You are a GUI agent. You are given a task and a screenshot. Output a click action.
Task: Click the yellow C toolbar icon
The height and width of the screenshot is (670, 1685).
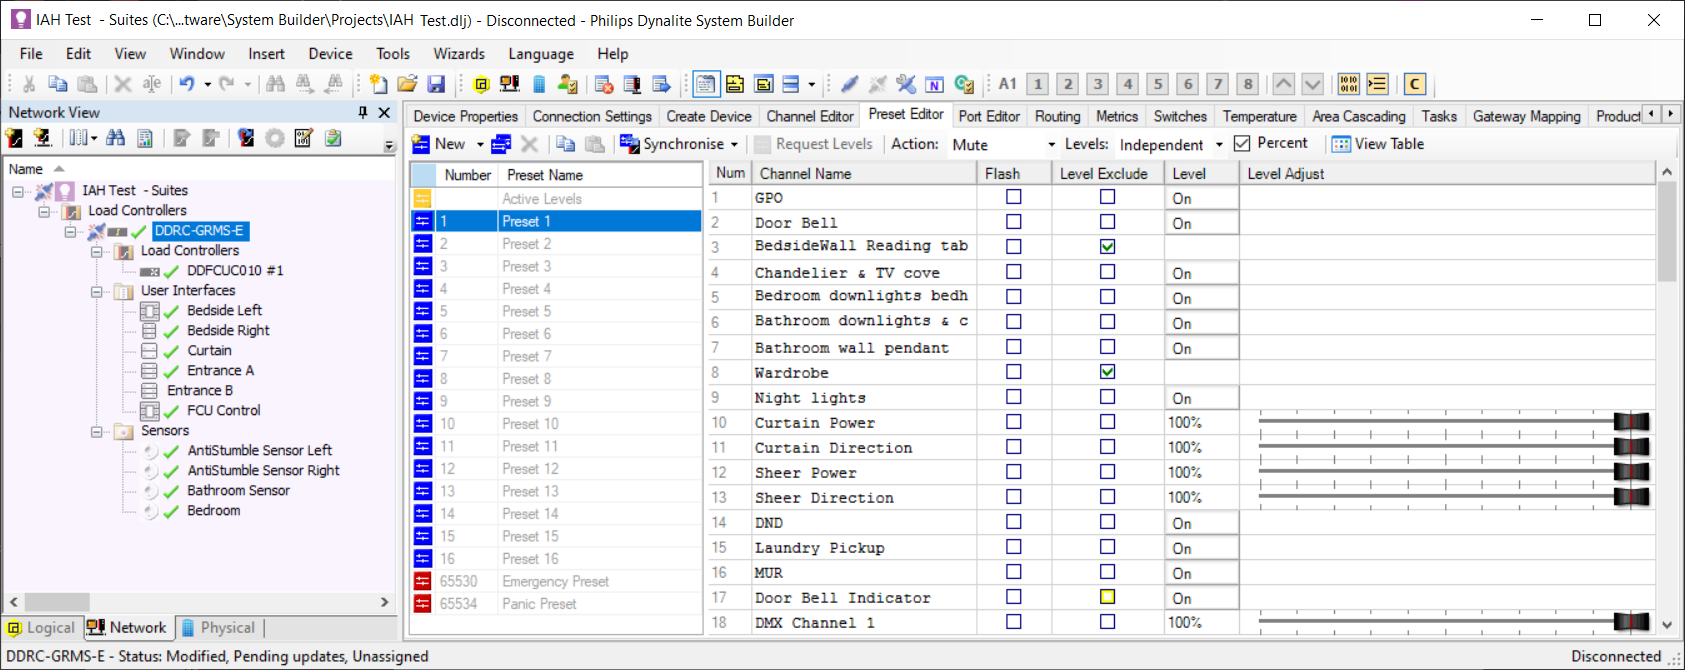click(x=1414, y=84)
